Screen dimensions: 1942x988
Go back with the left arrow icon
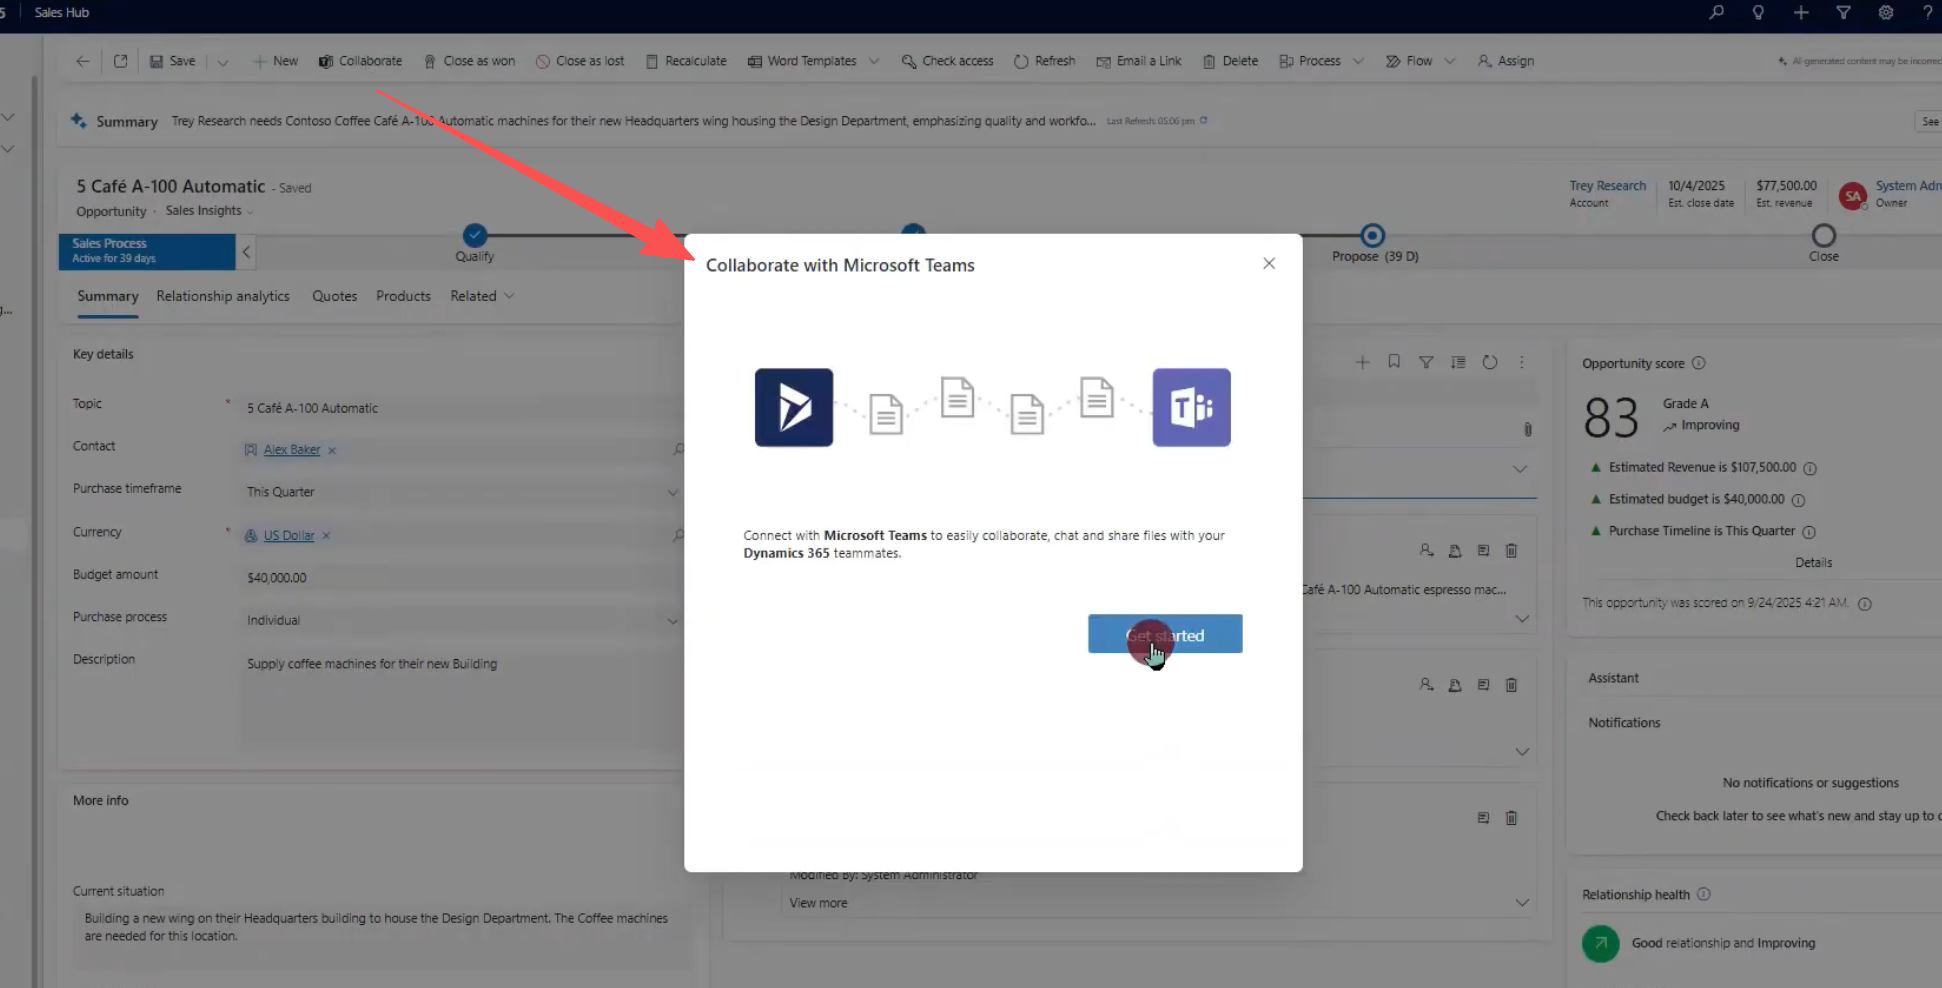83,61
